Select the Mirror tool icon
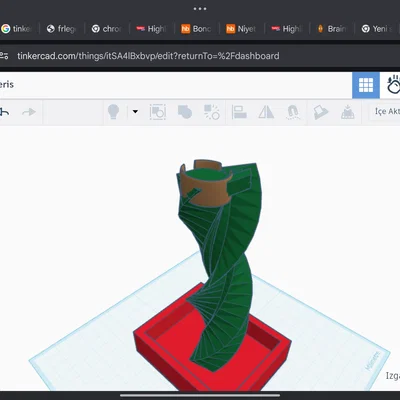The width and height of the screenshot is (400, 400). 266,112
